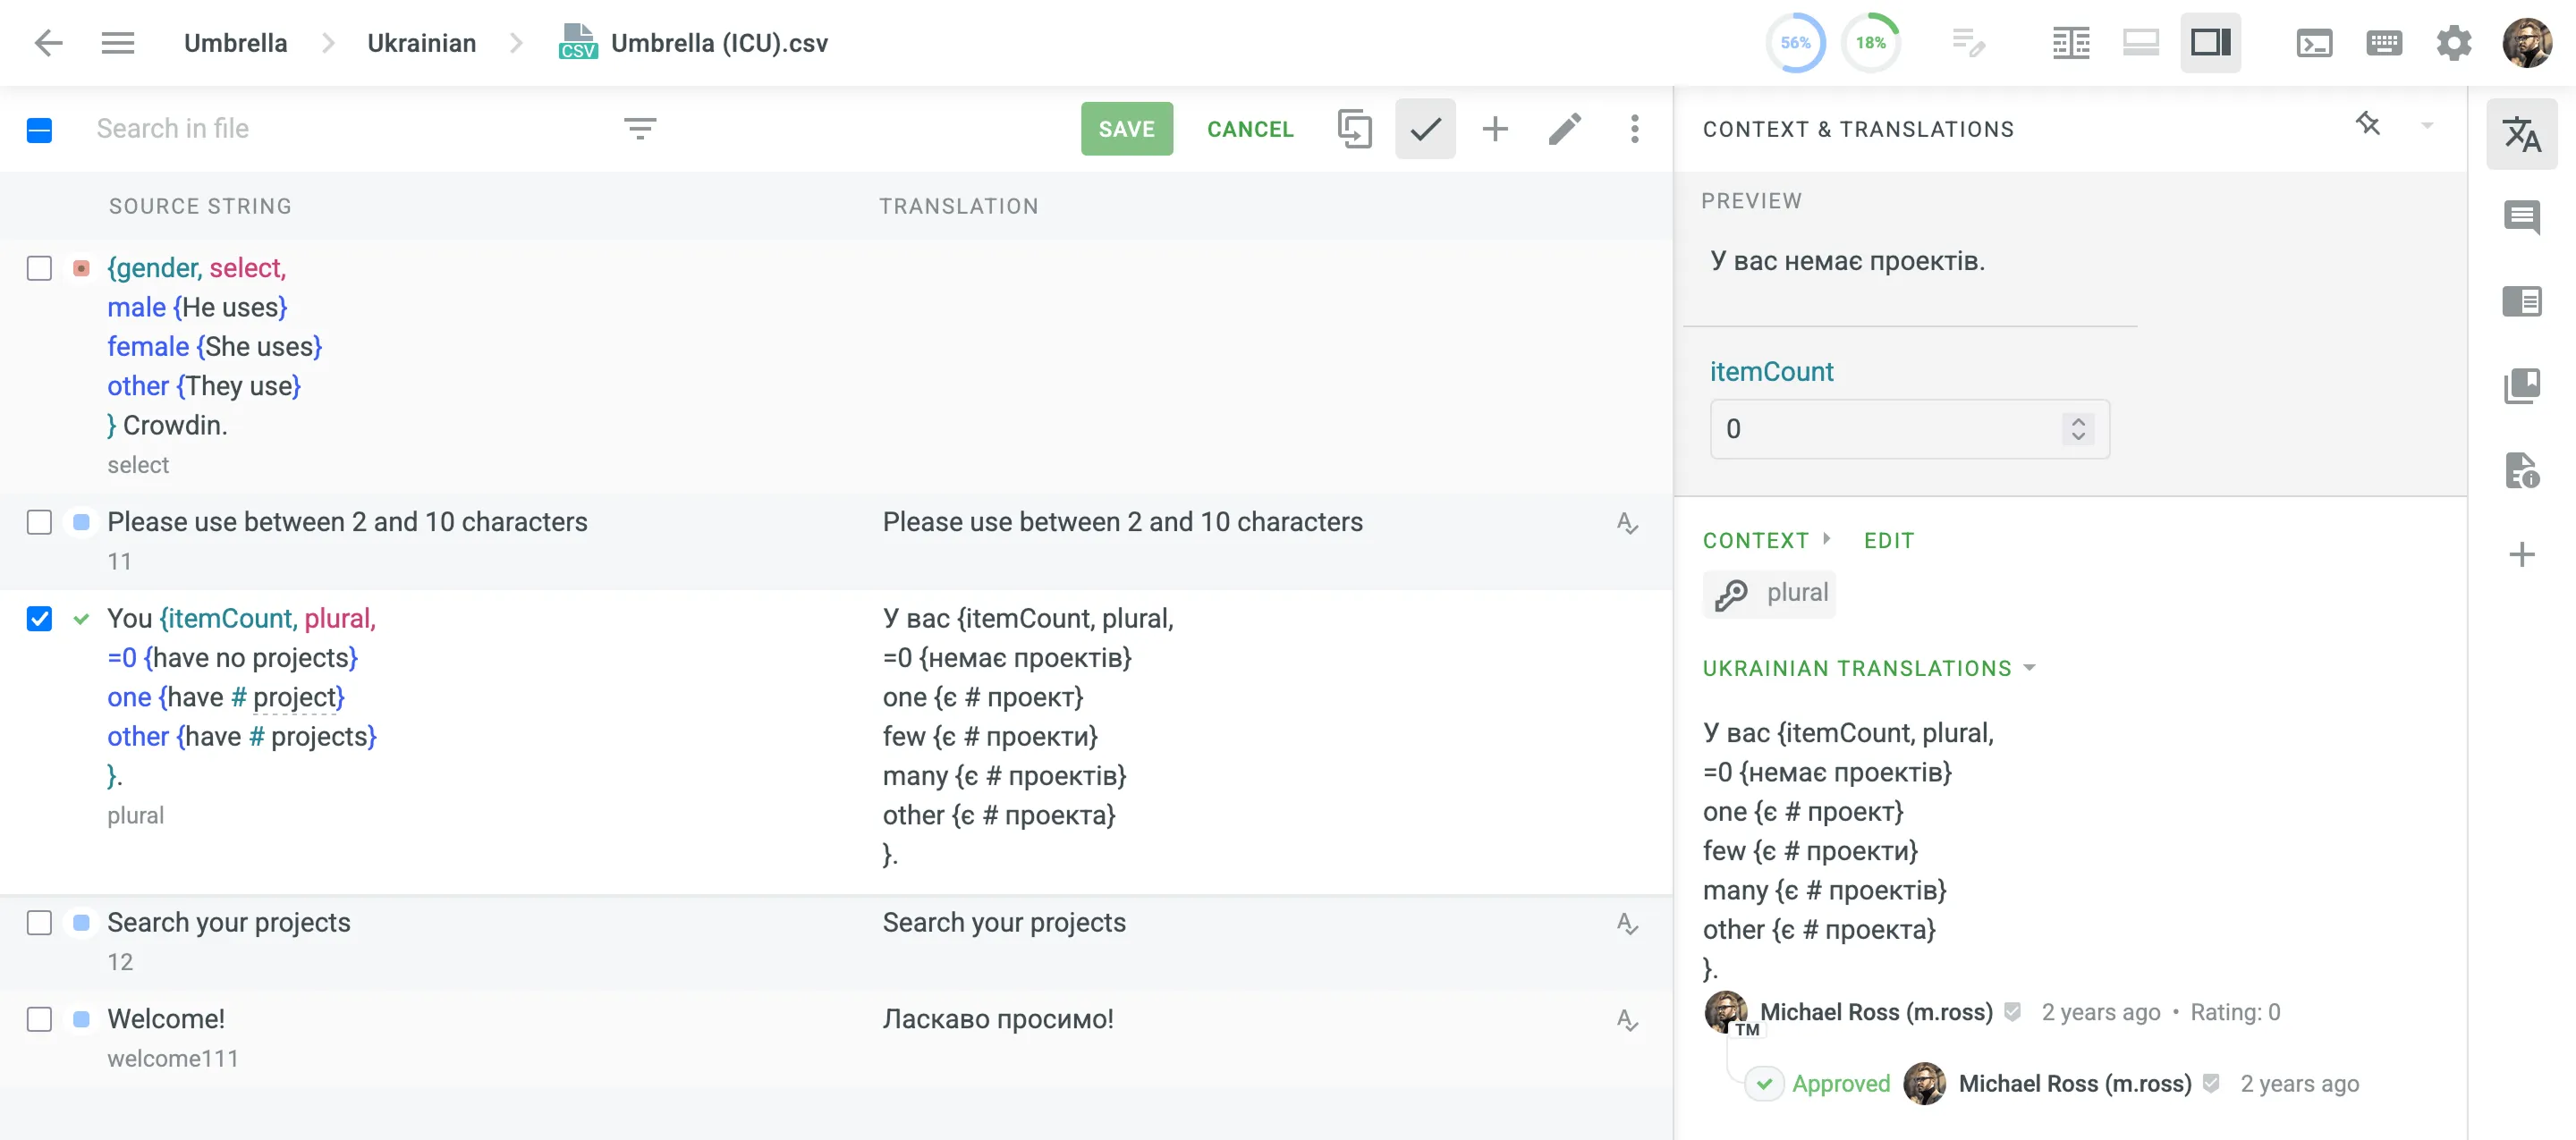Viewport: 2576px width, 1140px height.
Task: Toggle checkbox for select string row
Action: 39,267
